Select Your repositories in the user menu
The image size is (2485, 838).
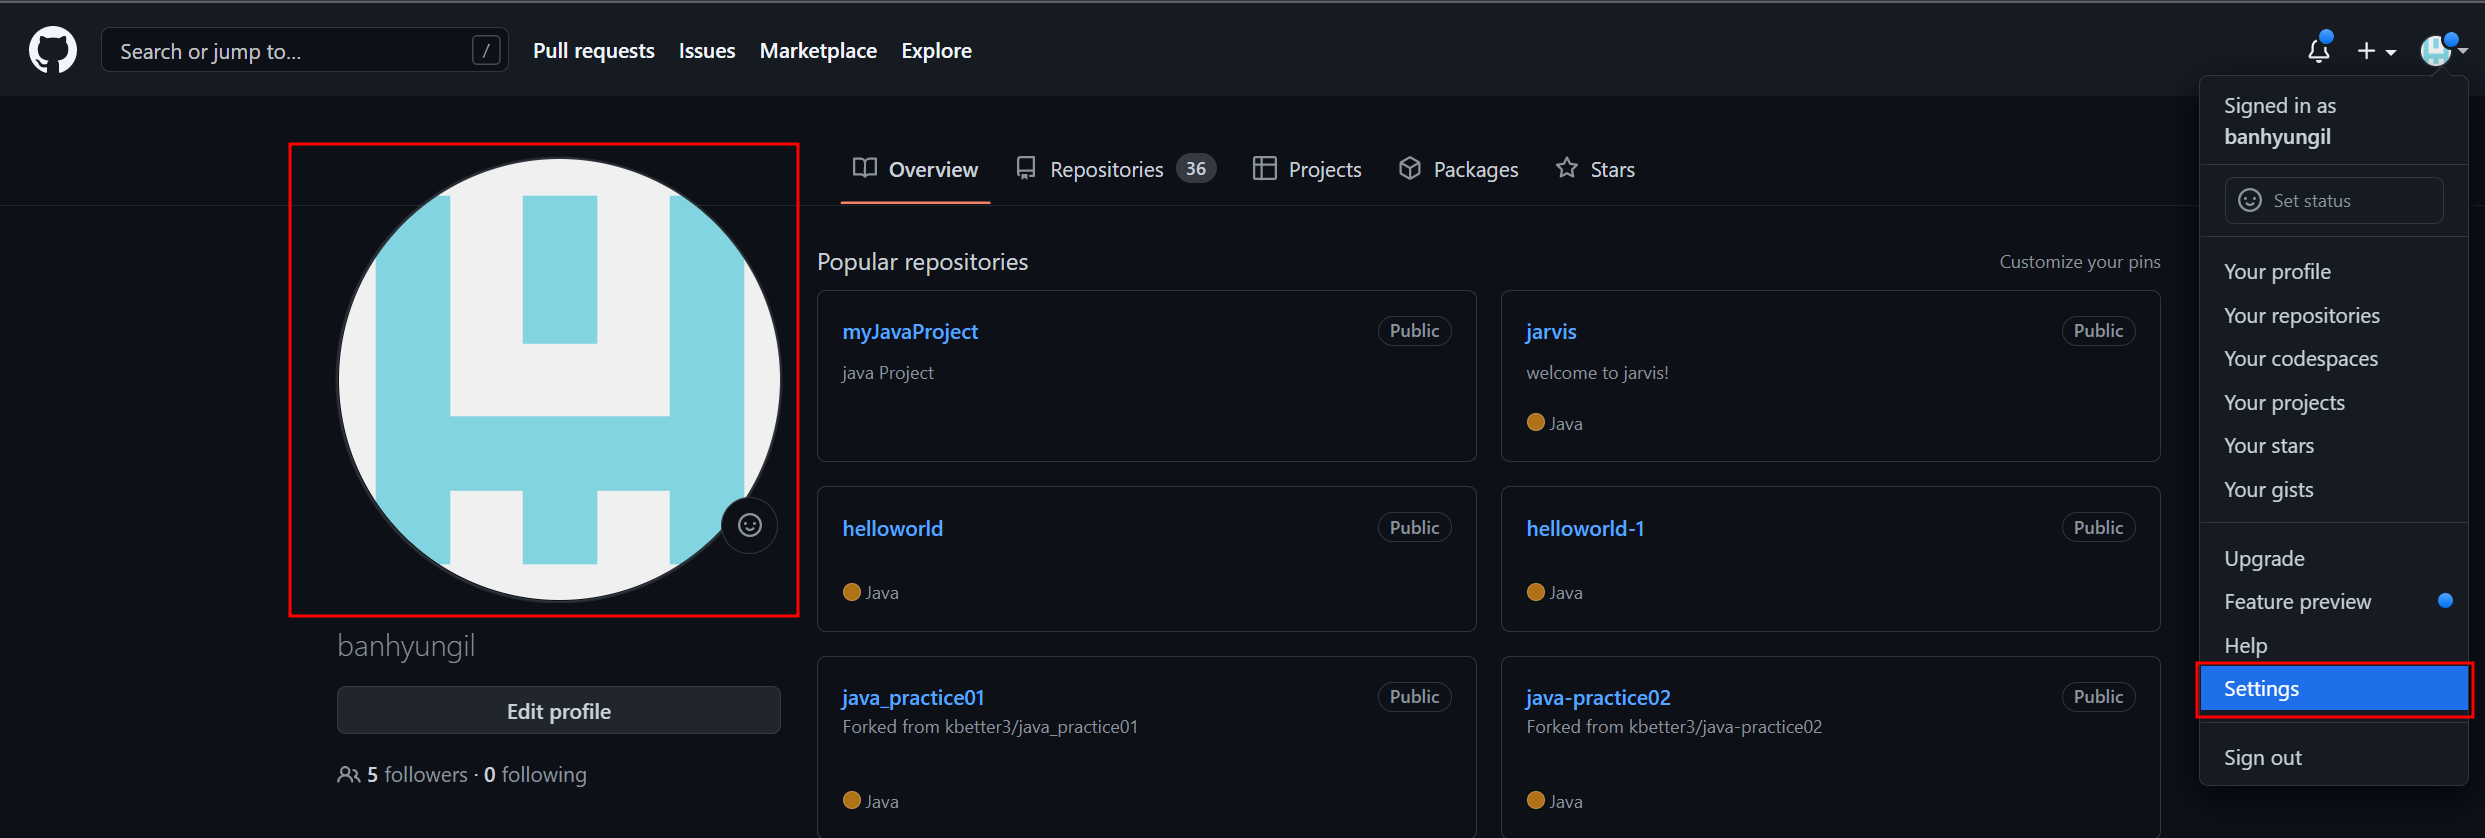2333,316
